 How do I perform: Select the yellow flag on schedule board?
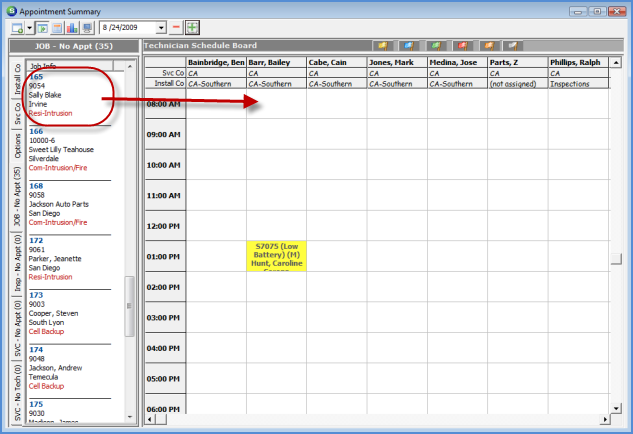383,46
